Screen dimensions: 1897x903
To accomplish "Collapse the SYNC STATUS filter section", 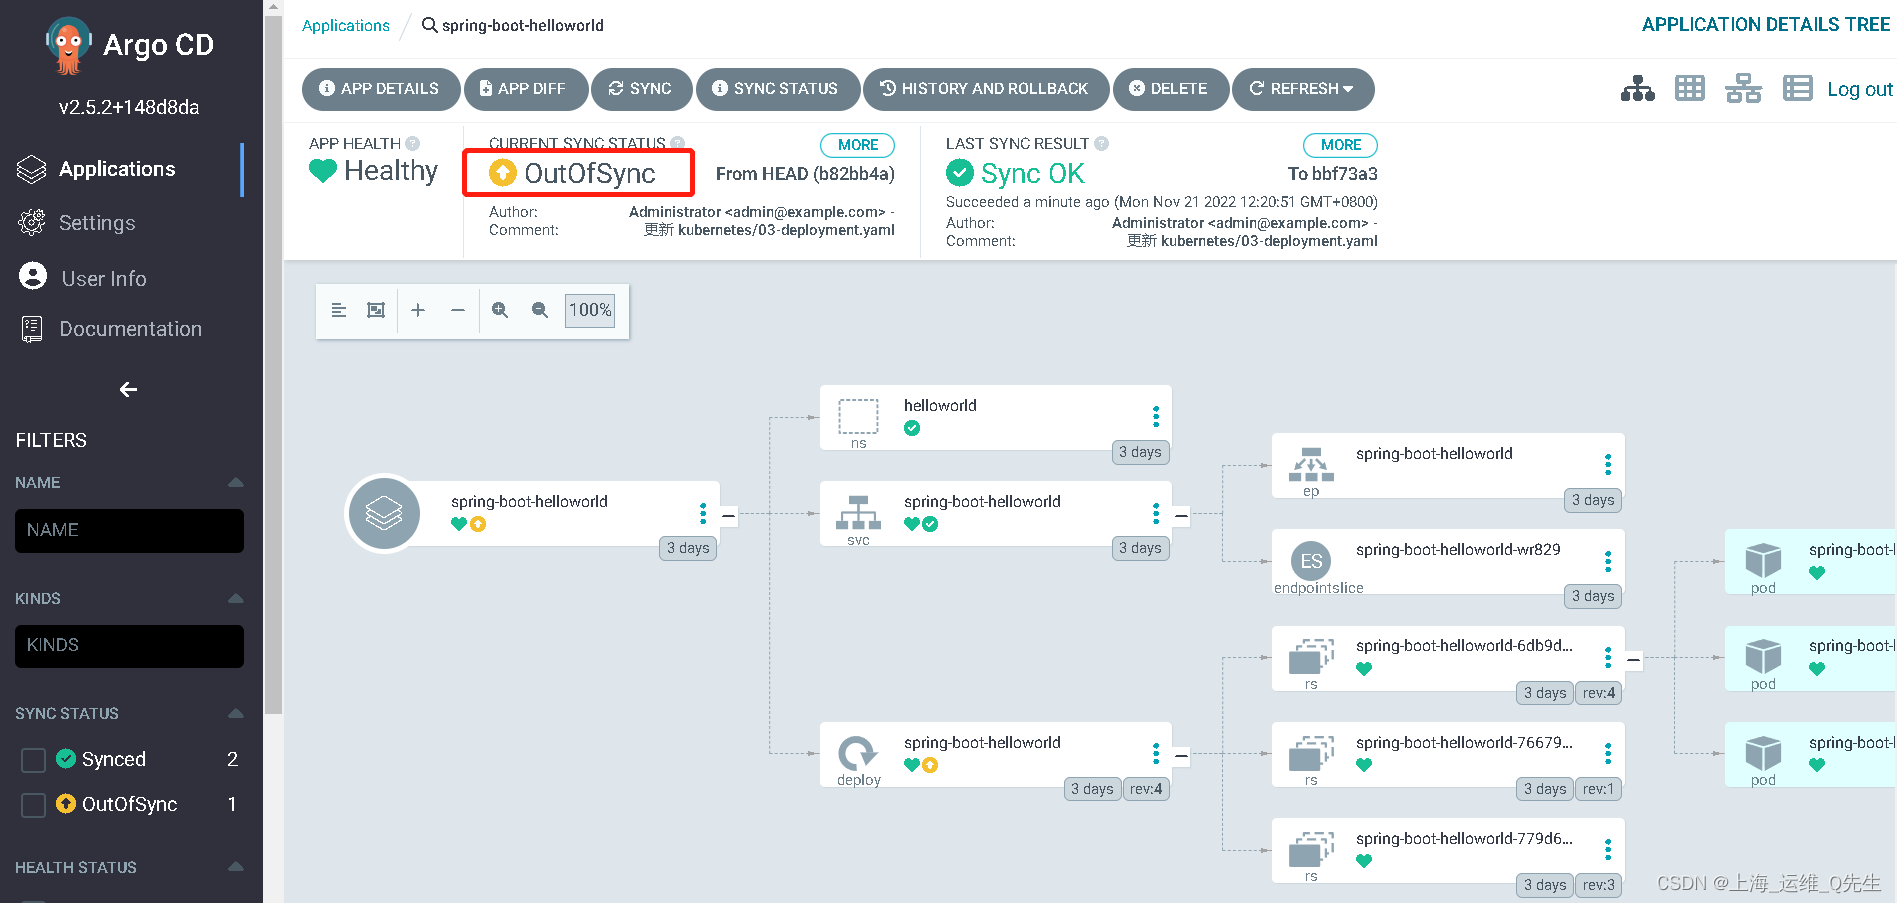I will [236, 713].
